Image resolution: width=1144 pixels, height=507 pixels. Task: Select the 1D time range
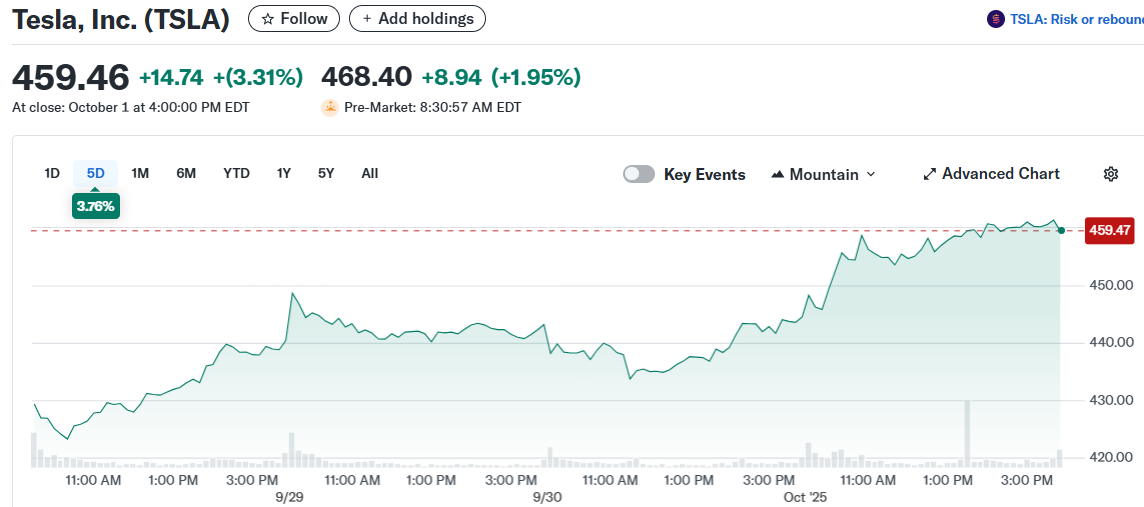[52, 173]
